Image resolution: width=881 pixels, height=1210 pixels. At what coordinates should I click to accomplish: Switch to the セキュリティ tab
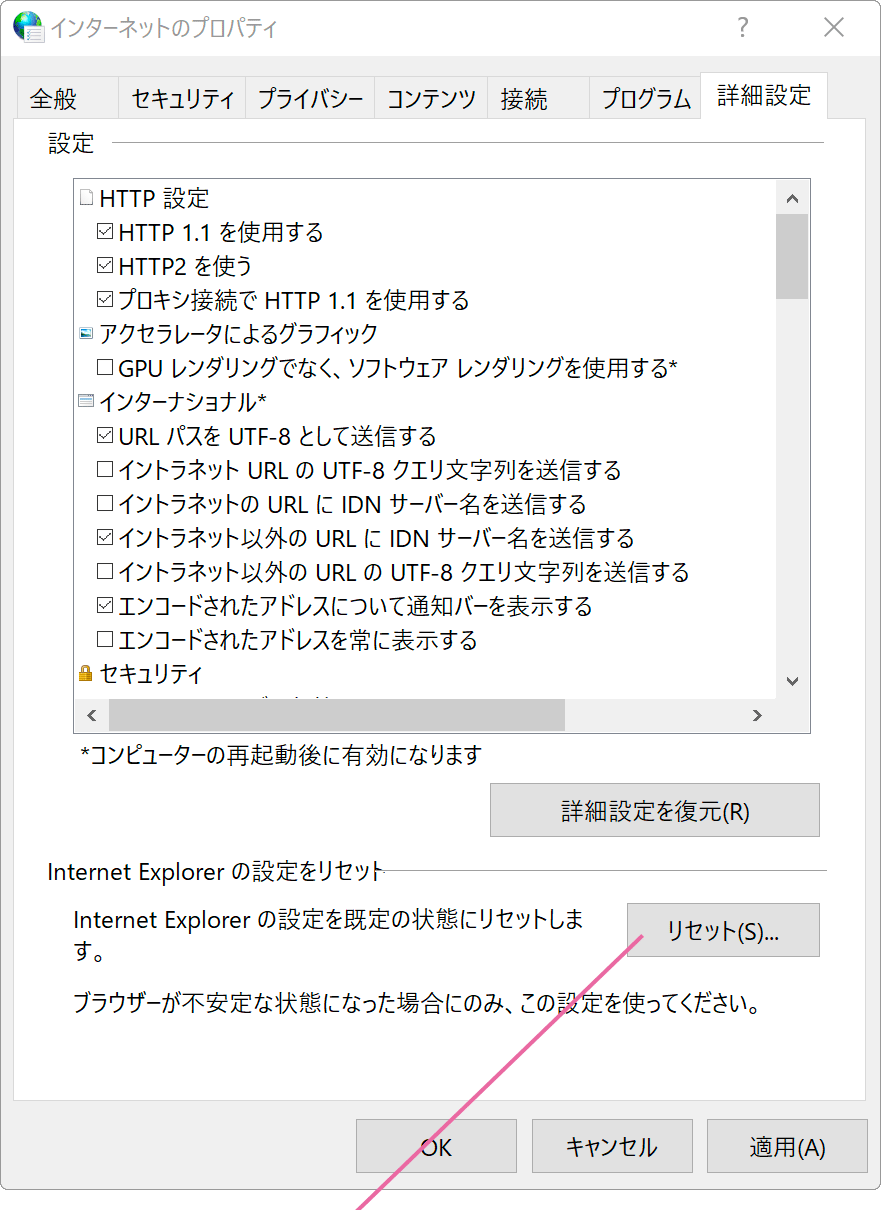point(182,99)
